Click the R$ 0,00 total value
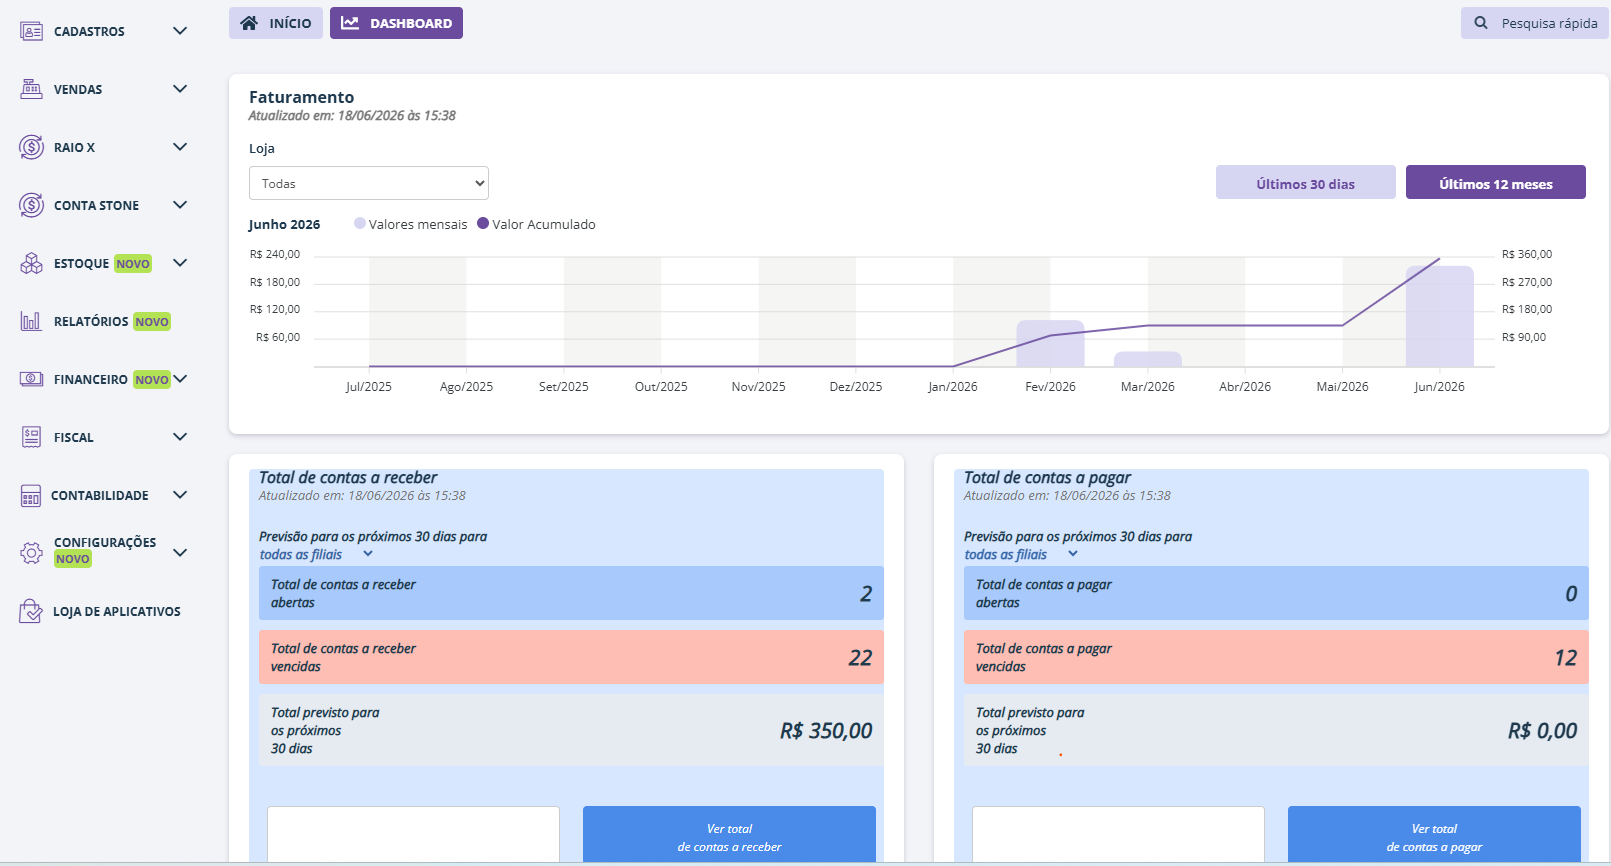 pos(1542,731)
